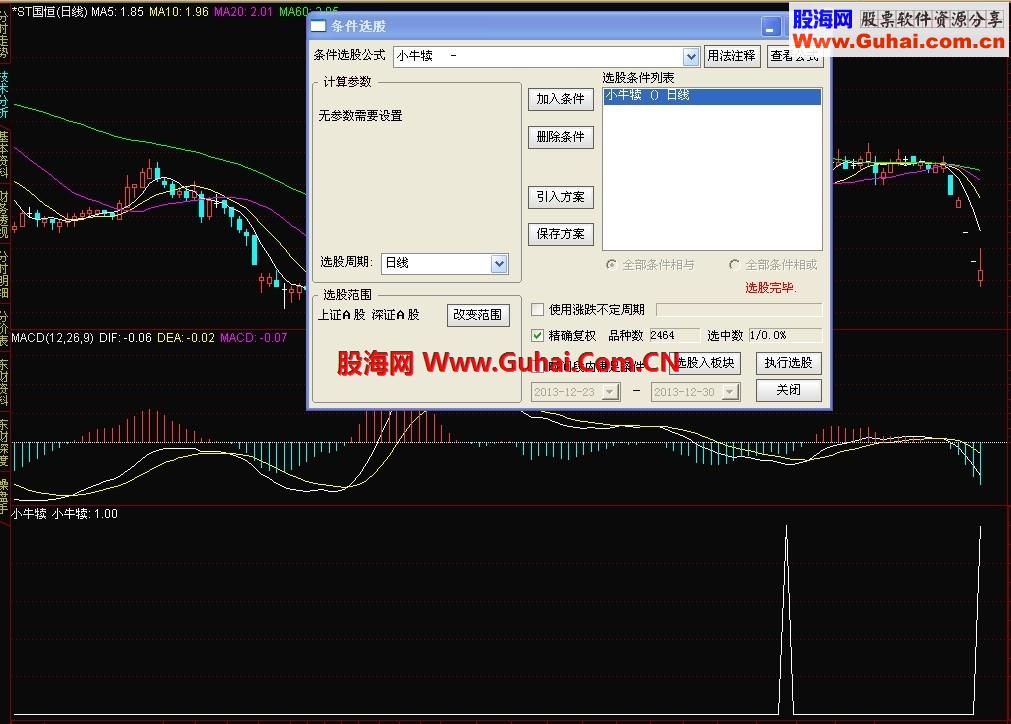This screenshot has width=1011, height=724.
Task: Click the 涨跌不定周期 input field
Action: [x=739, y=310]
